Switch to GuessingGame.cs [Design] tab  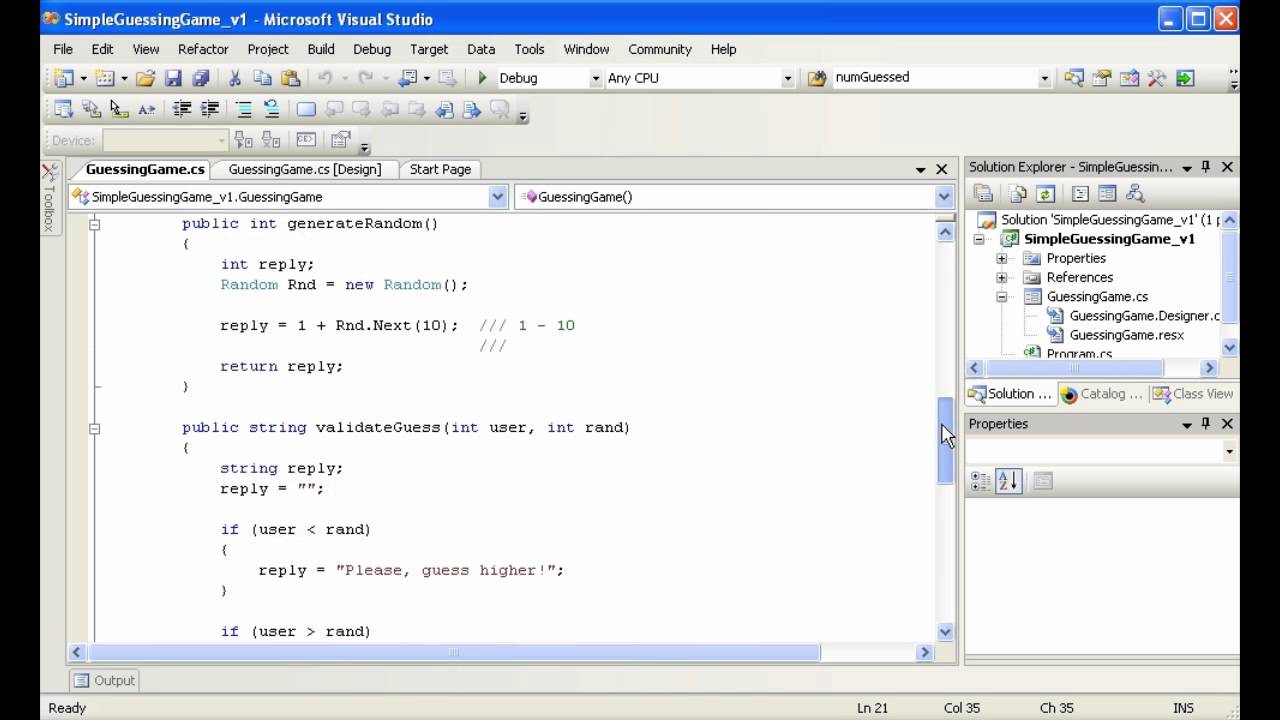[305, 169]
